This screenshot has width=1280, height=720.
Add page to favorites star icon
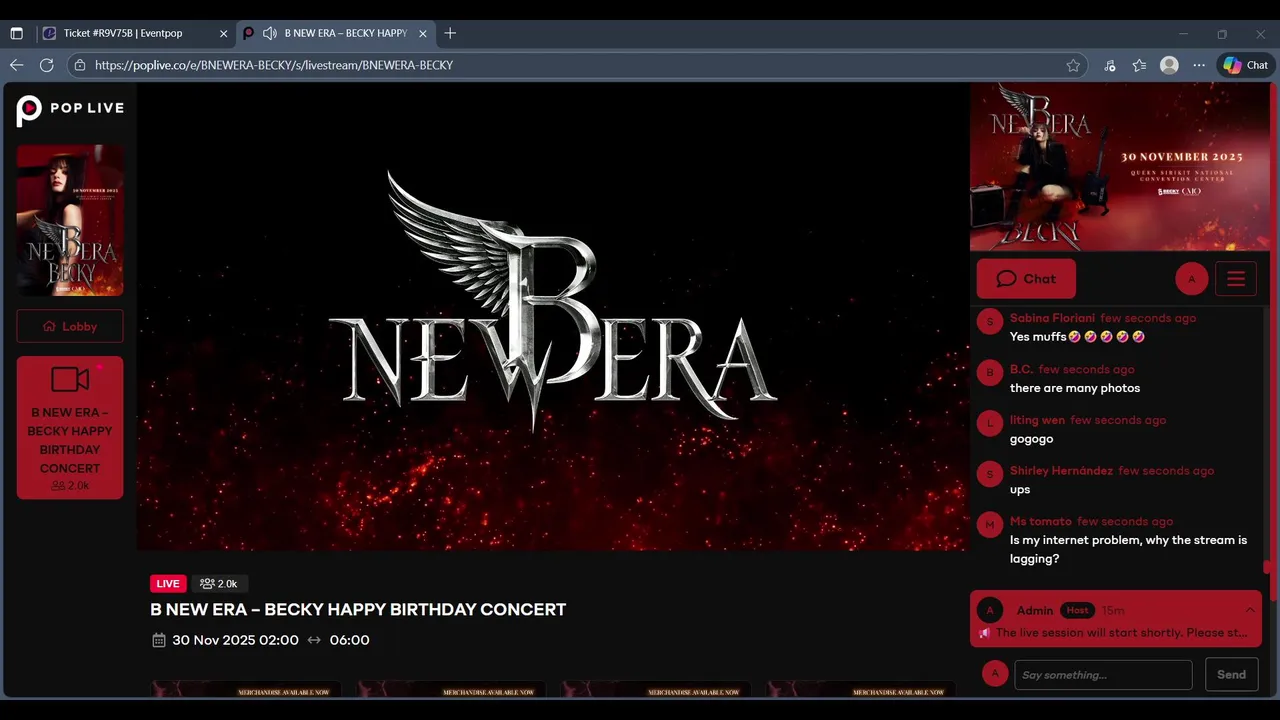pyautogui.click(x=1073, y=65)
